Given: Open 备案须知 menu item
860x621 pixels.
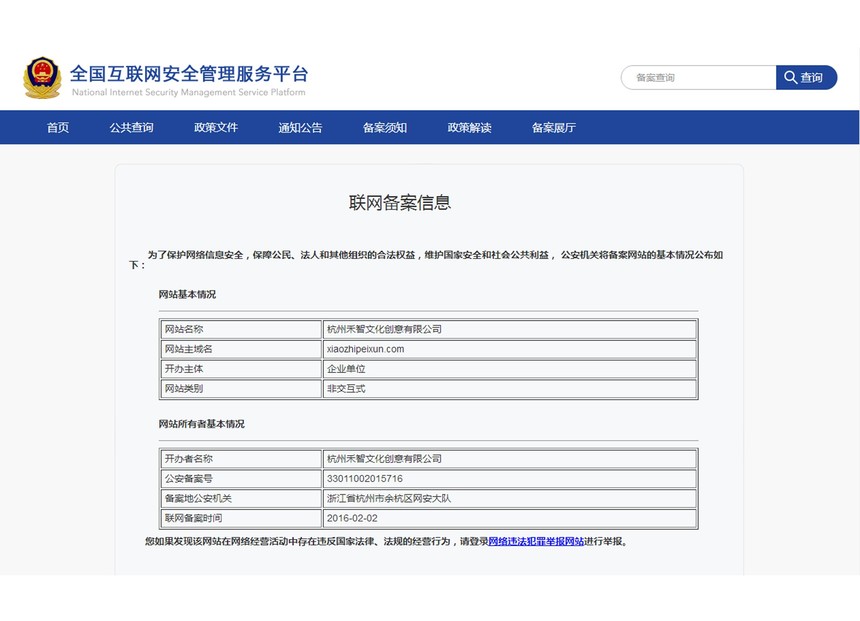Looking at the screenshot, I should [x=384, y=127].
